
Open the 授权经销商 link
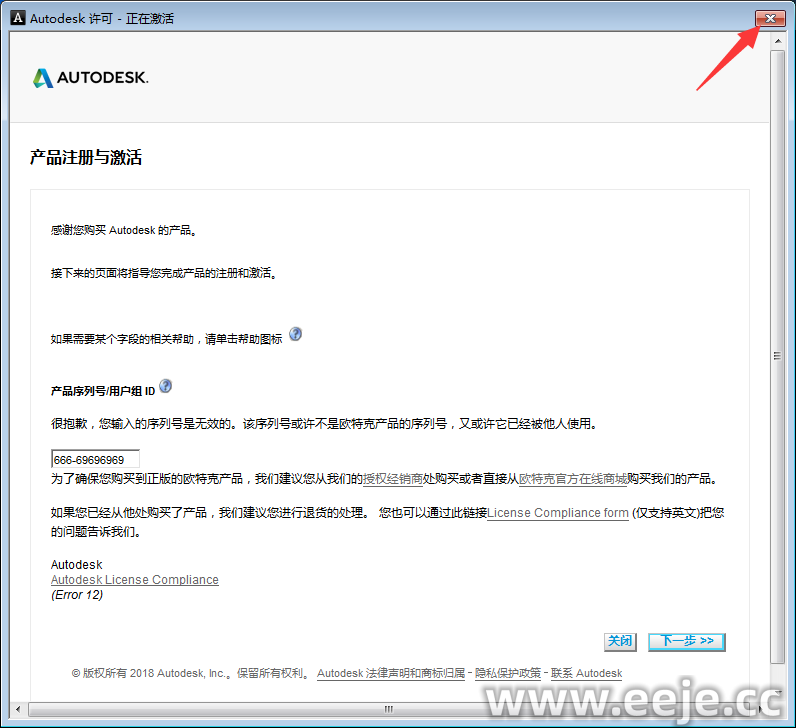coord(392,479)
